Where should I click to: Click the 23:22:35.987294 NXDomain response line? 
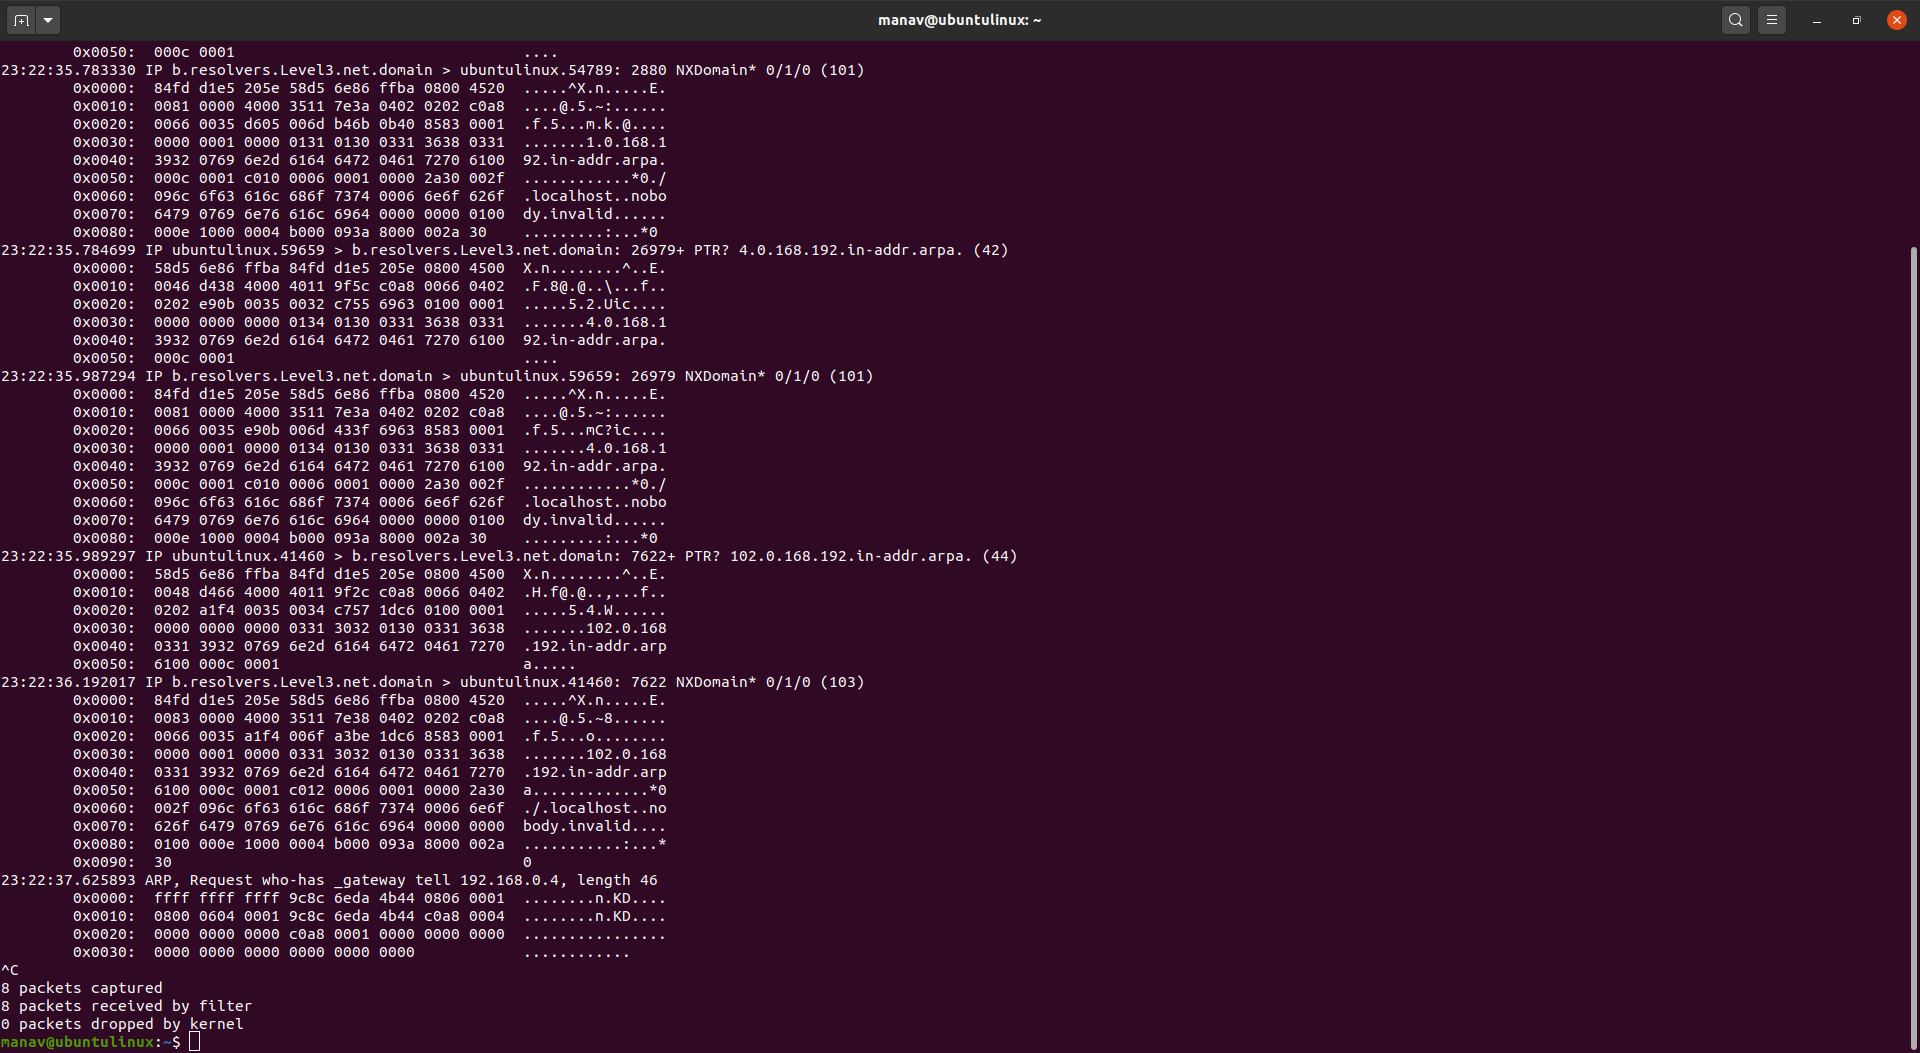437,376
